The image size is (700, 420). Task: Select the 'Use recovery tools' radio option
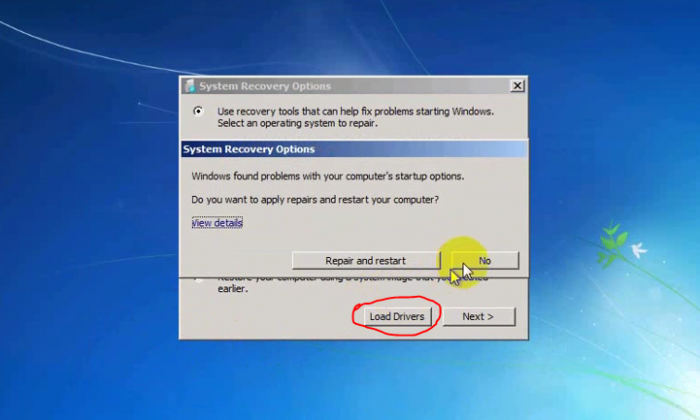coord(198,111)
